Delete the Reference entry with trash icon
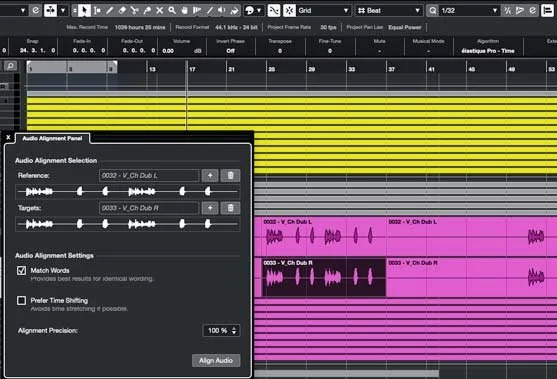Screen dimensions: 557x379 pyautogui.click(x=230, y=175)
